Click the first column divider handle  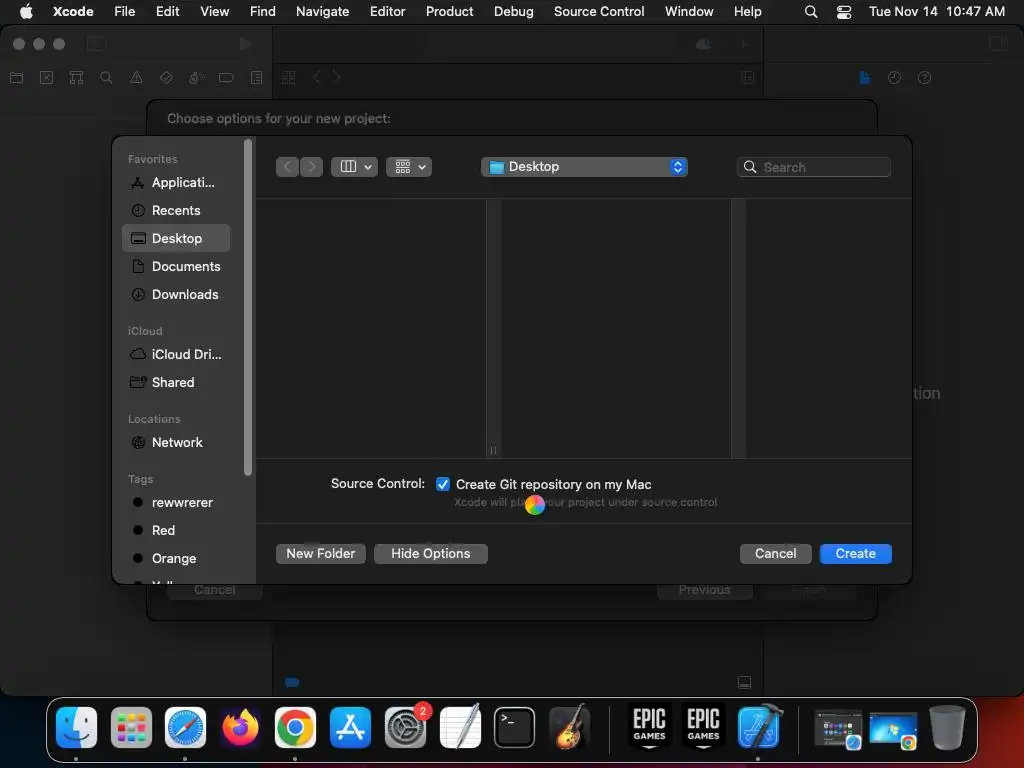click(494, 450)
